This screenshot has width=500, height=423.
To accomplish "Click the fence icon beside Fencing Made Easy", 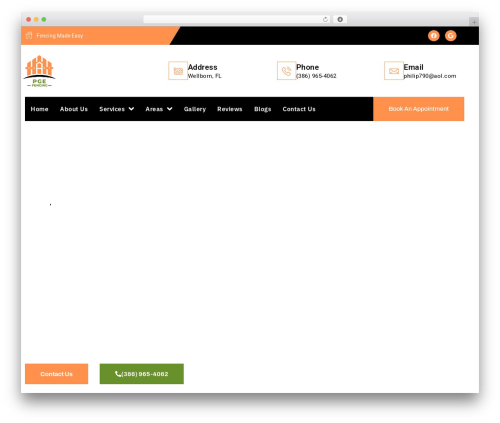I will click(x=29, y=35).
